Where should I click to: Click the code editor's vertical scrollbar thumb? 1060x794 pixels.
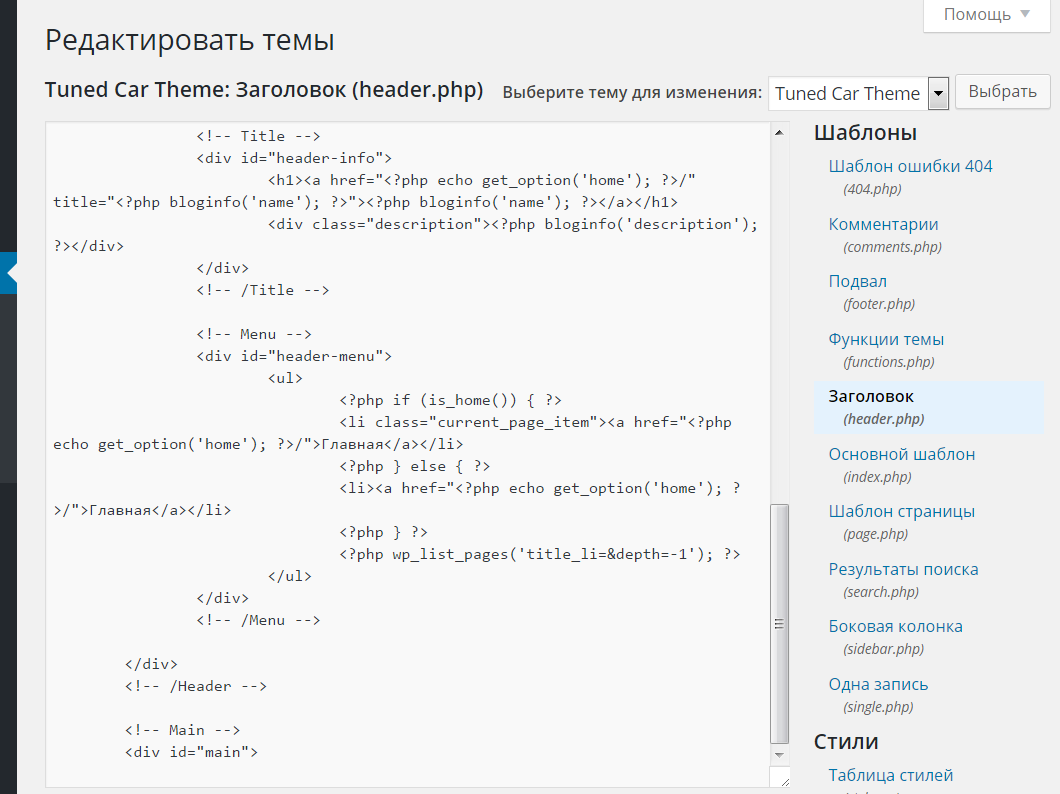780,624
